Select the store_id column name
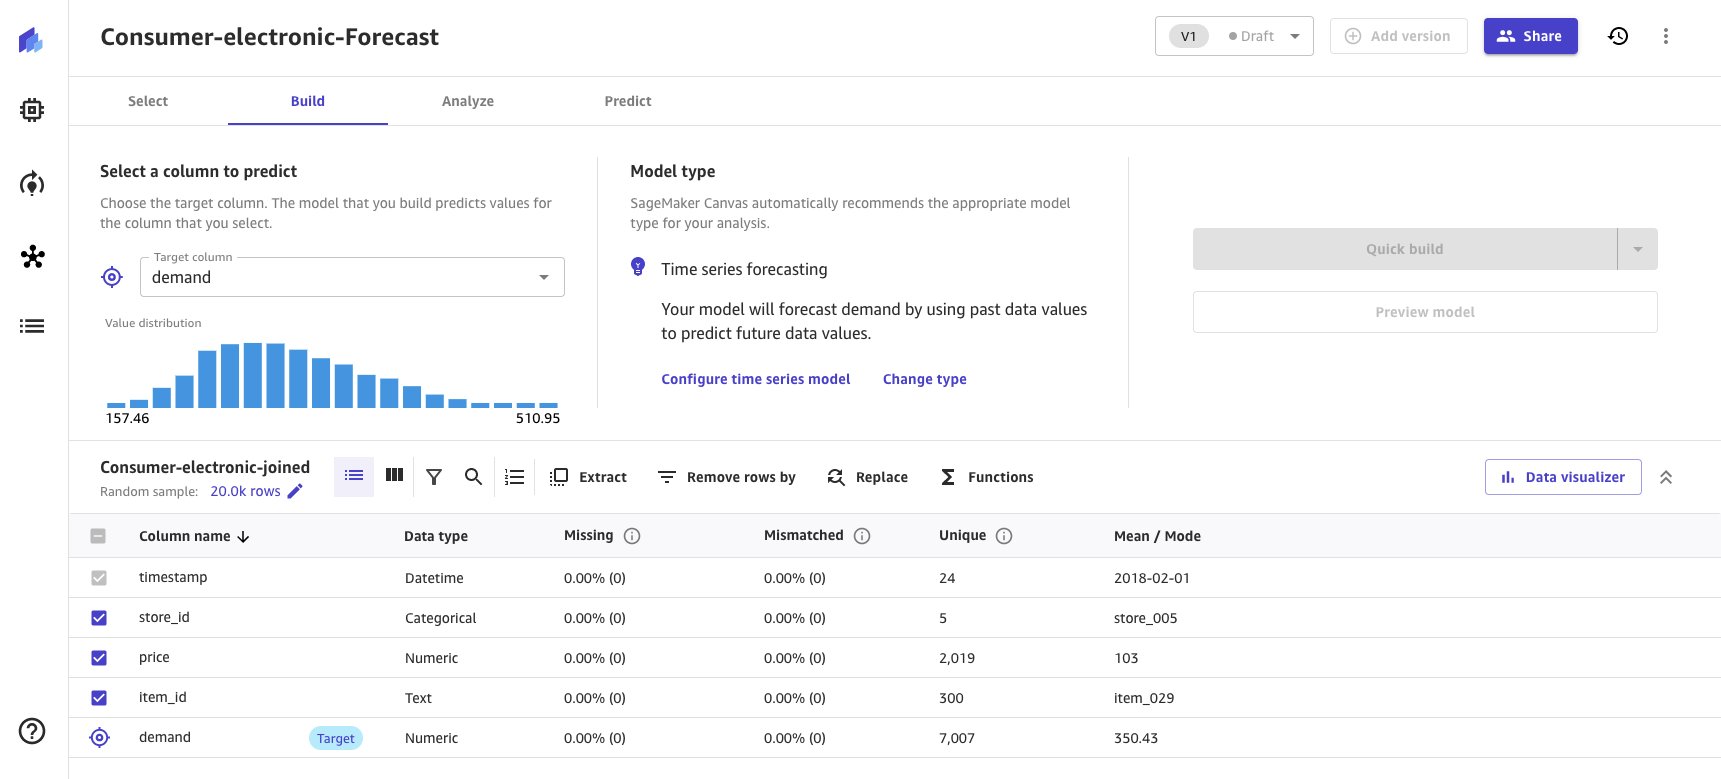 (164, 617)
